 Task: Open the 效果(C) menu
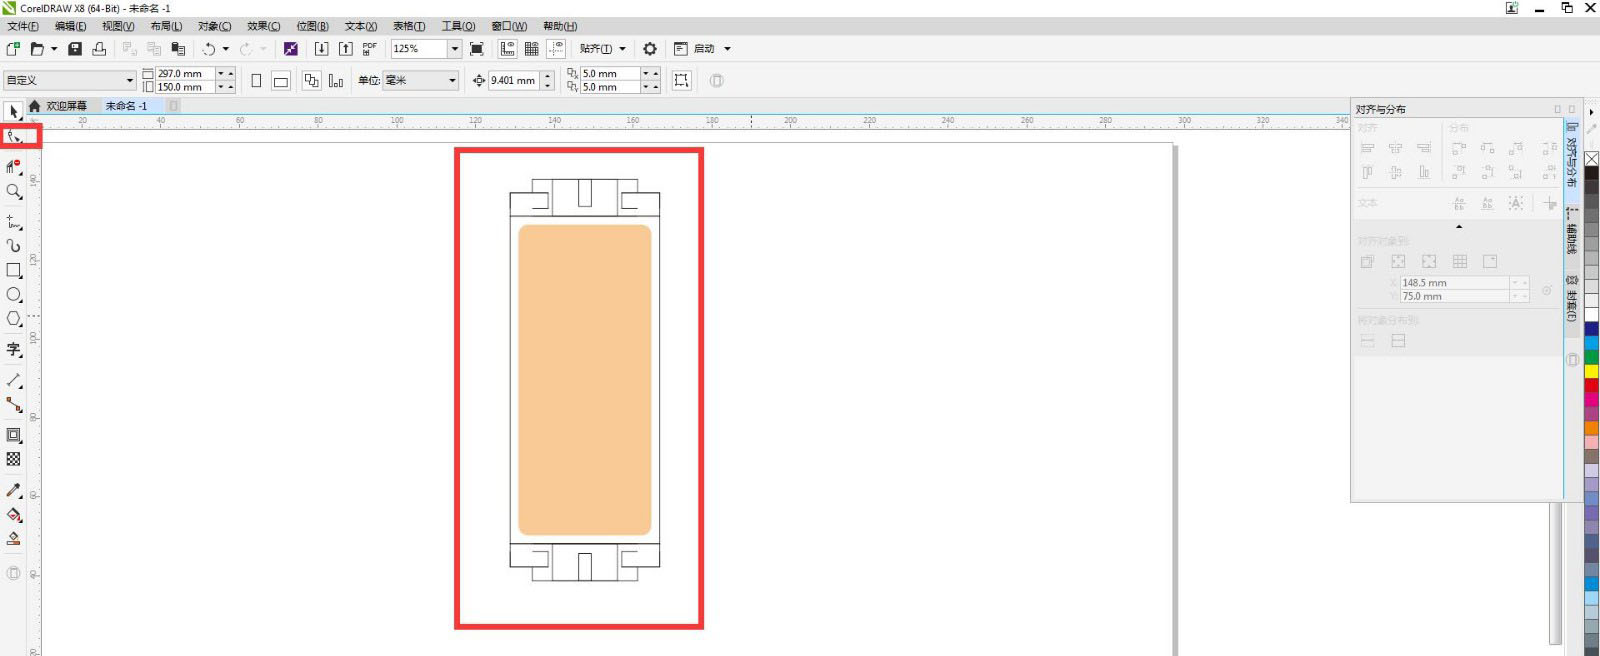tap(263, 26)
